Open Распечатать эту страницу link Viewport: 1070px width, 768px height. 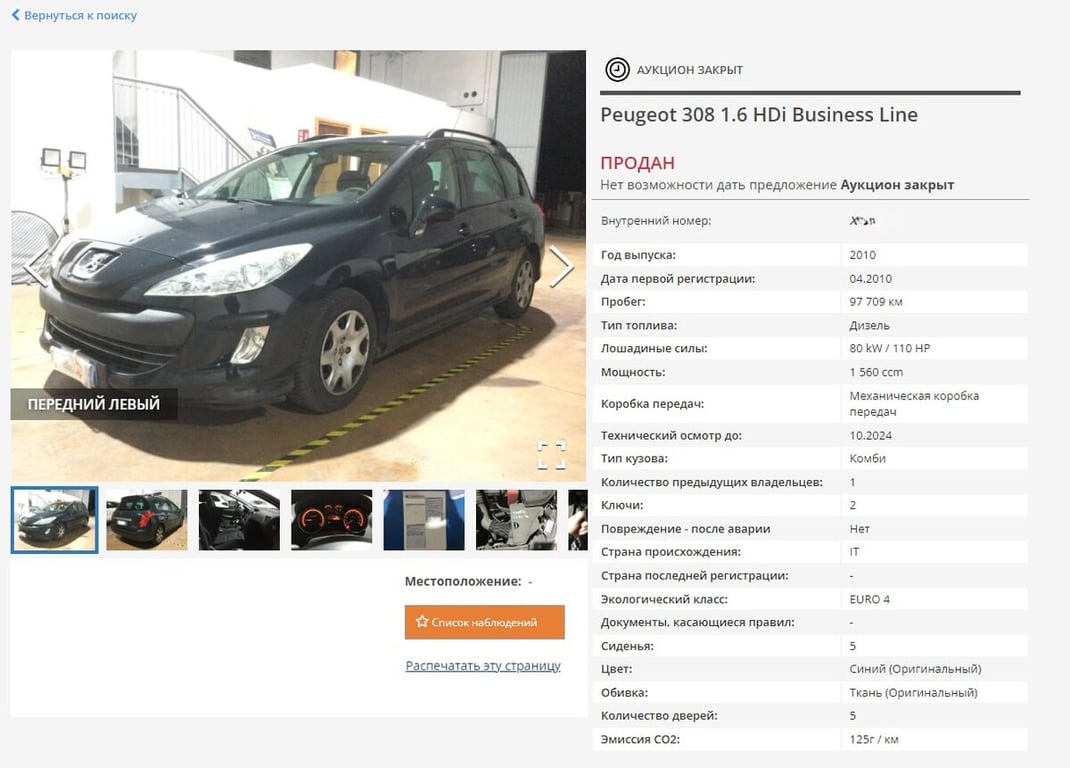tap(483, 666)
